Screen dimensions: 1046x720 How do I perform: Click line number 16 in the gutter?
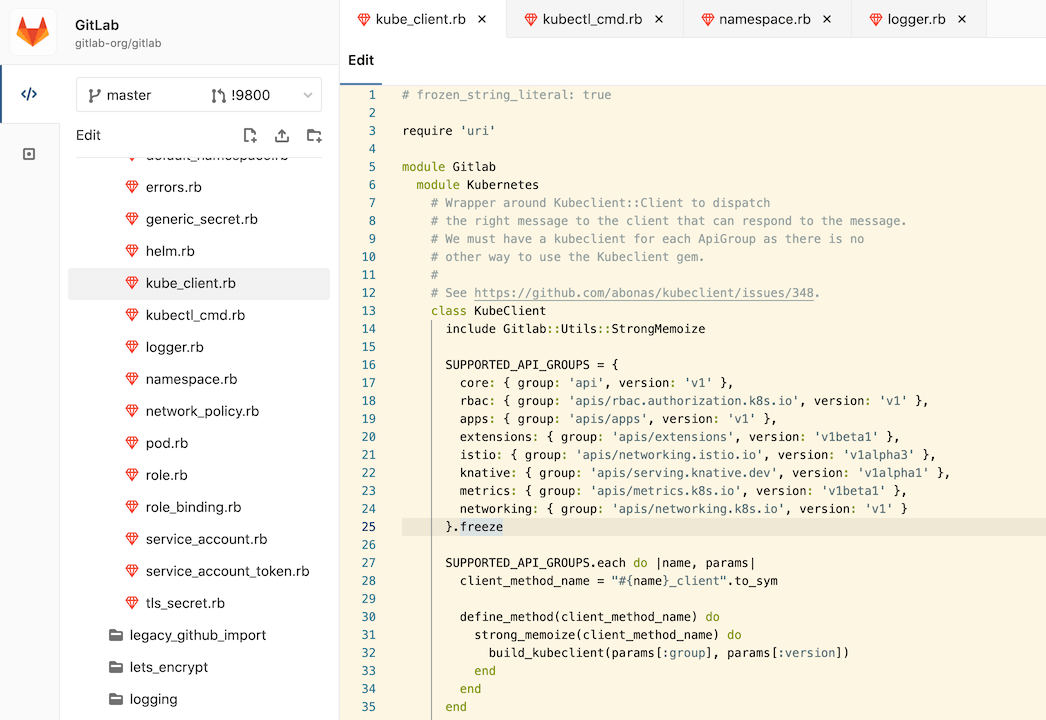[369, 365]
